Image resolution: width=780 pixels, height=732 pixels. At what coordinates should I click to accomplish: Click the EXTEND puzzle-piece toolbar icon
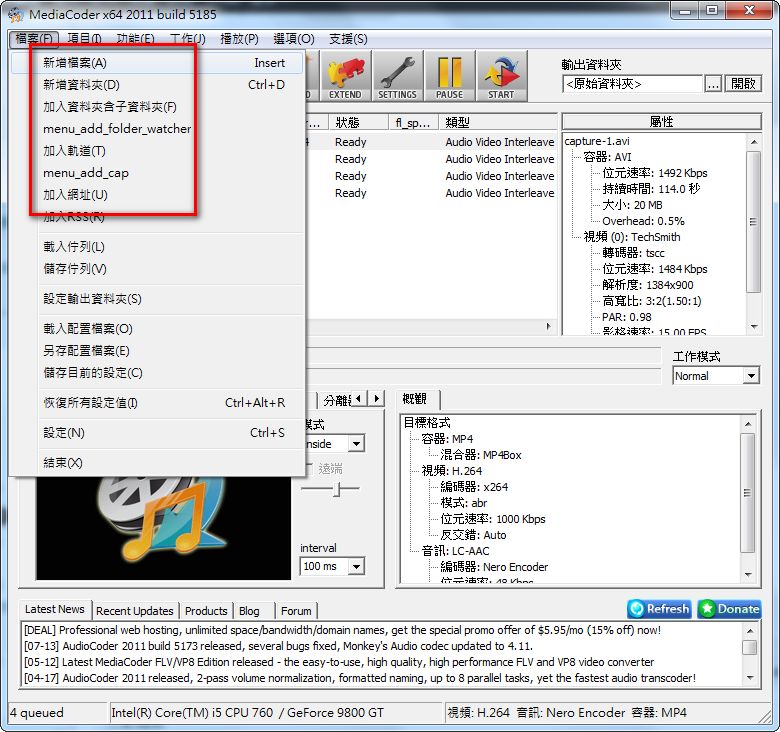point(345,76)
